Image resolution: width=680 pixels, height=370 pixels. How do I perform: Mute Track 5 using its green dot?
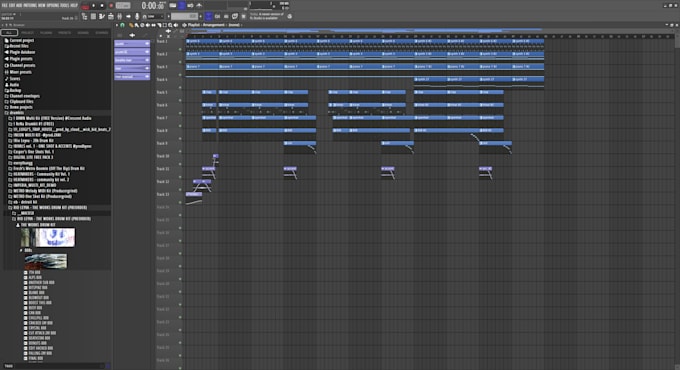click(x=180, y=101)
